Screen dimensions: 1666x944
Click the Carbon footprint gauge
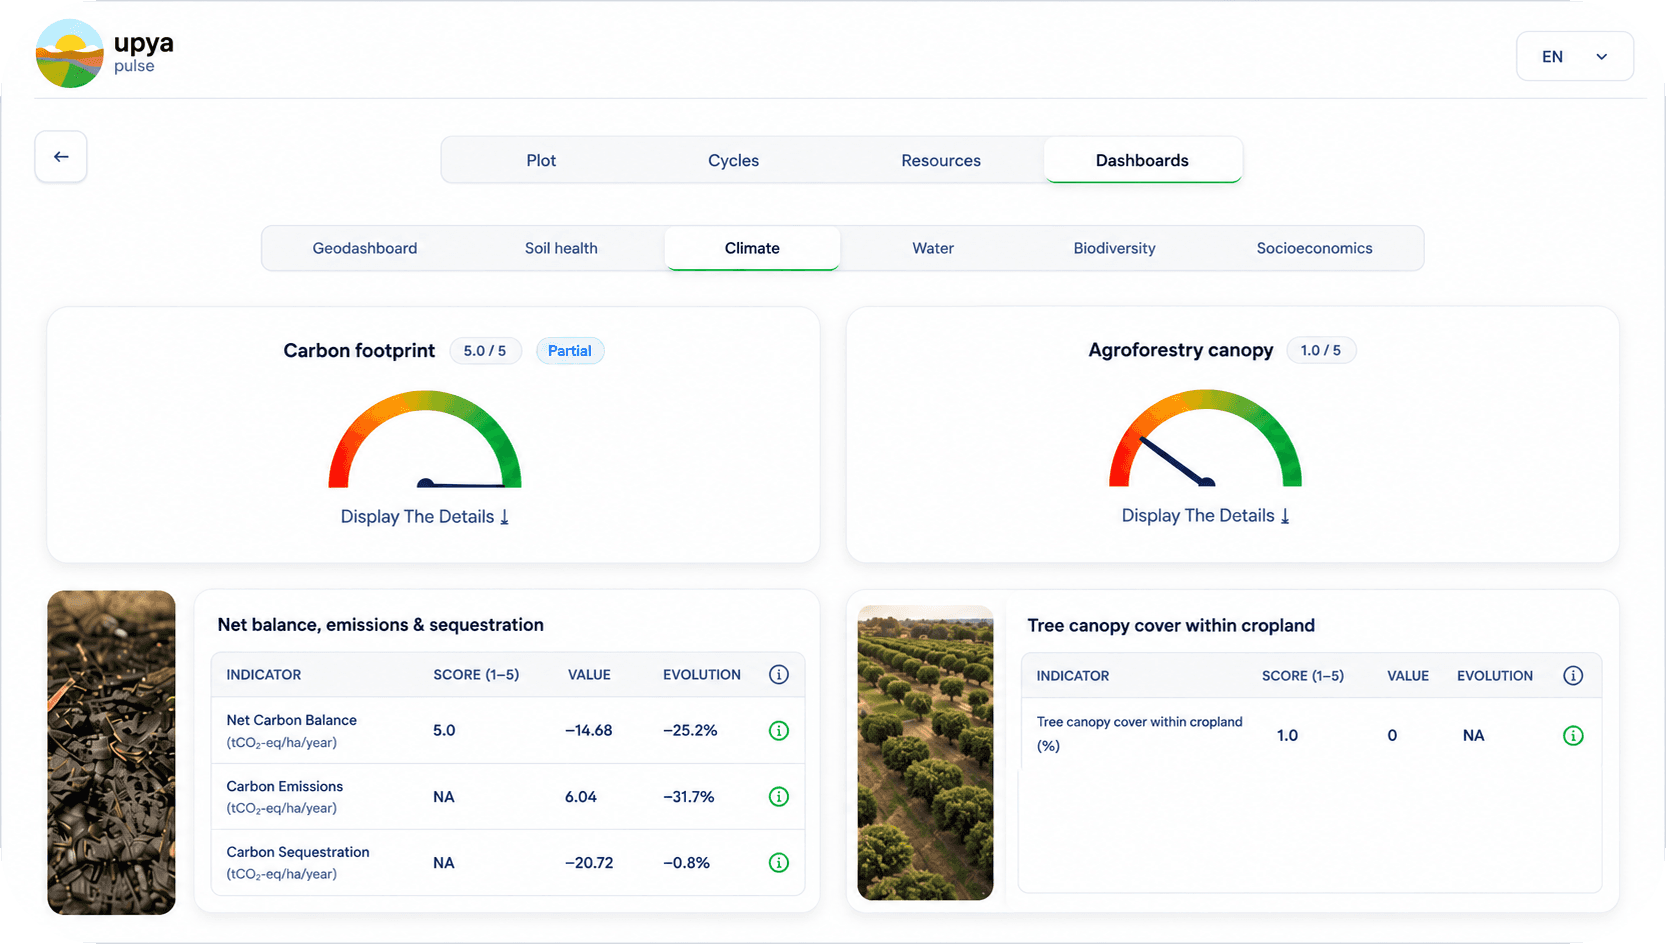click(x=425, y=439)
